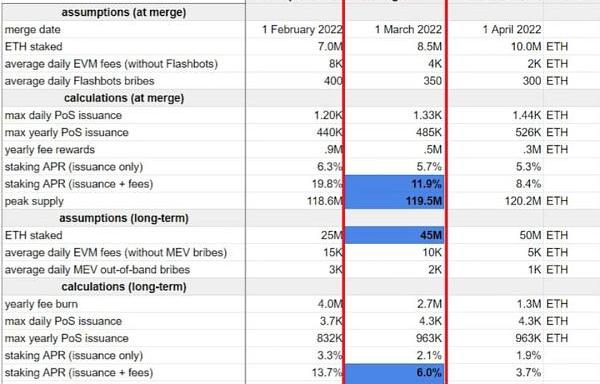Select the 1 March 2022 merge date cell

(x=395, y=29)
